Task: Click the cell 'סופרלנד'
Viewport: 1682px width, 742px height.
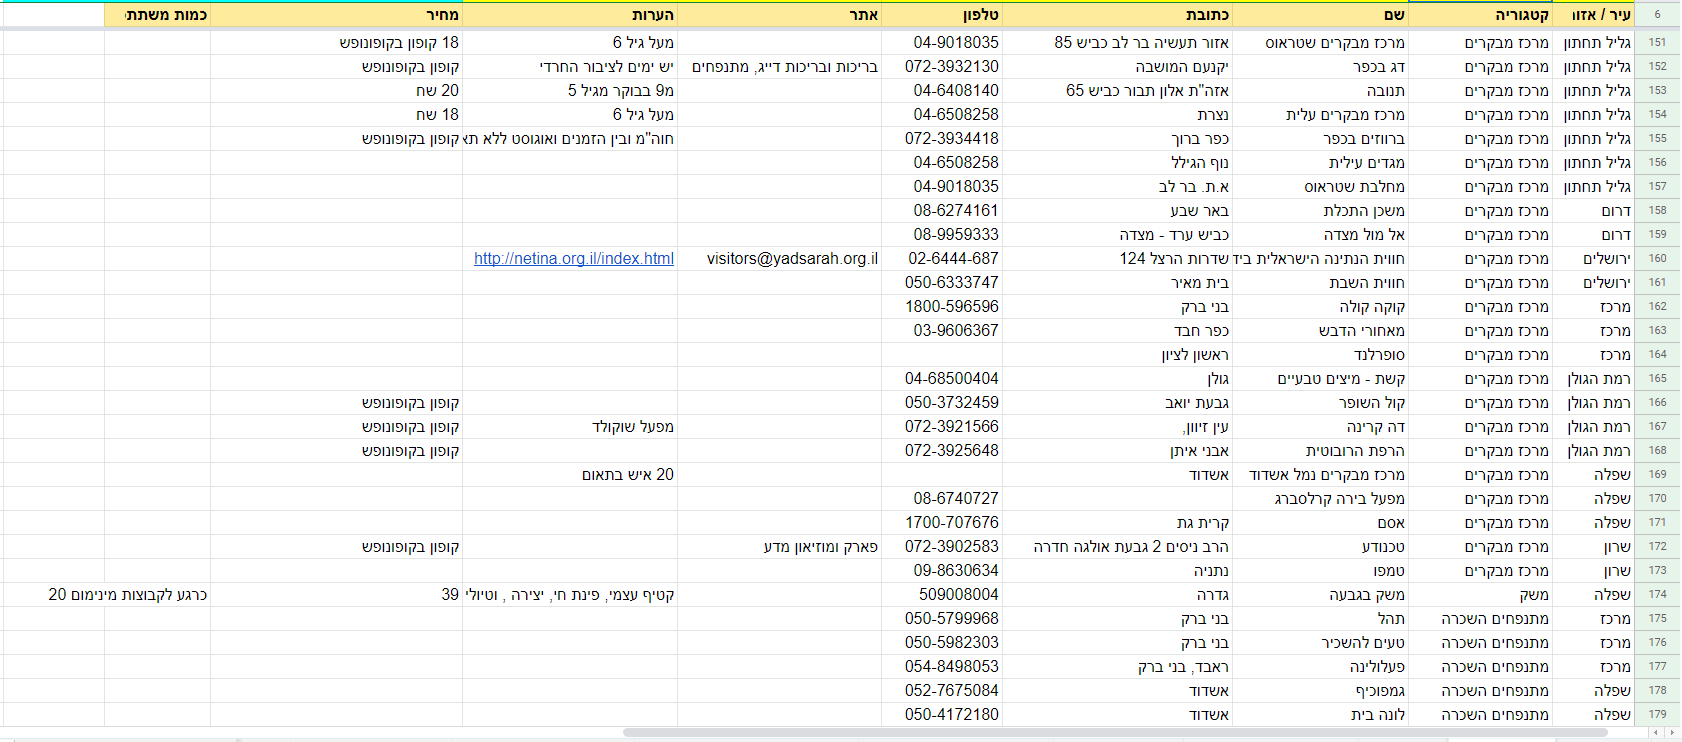Action: pyautogui.click(x=1320, y=355)
